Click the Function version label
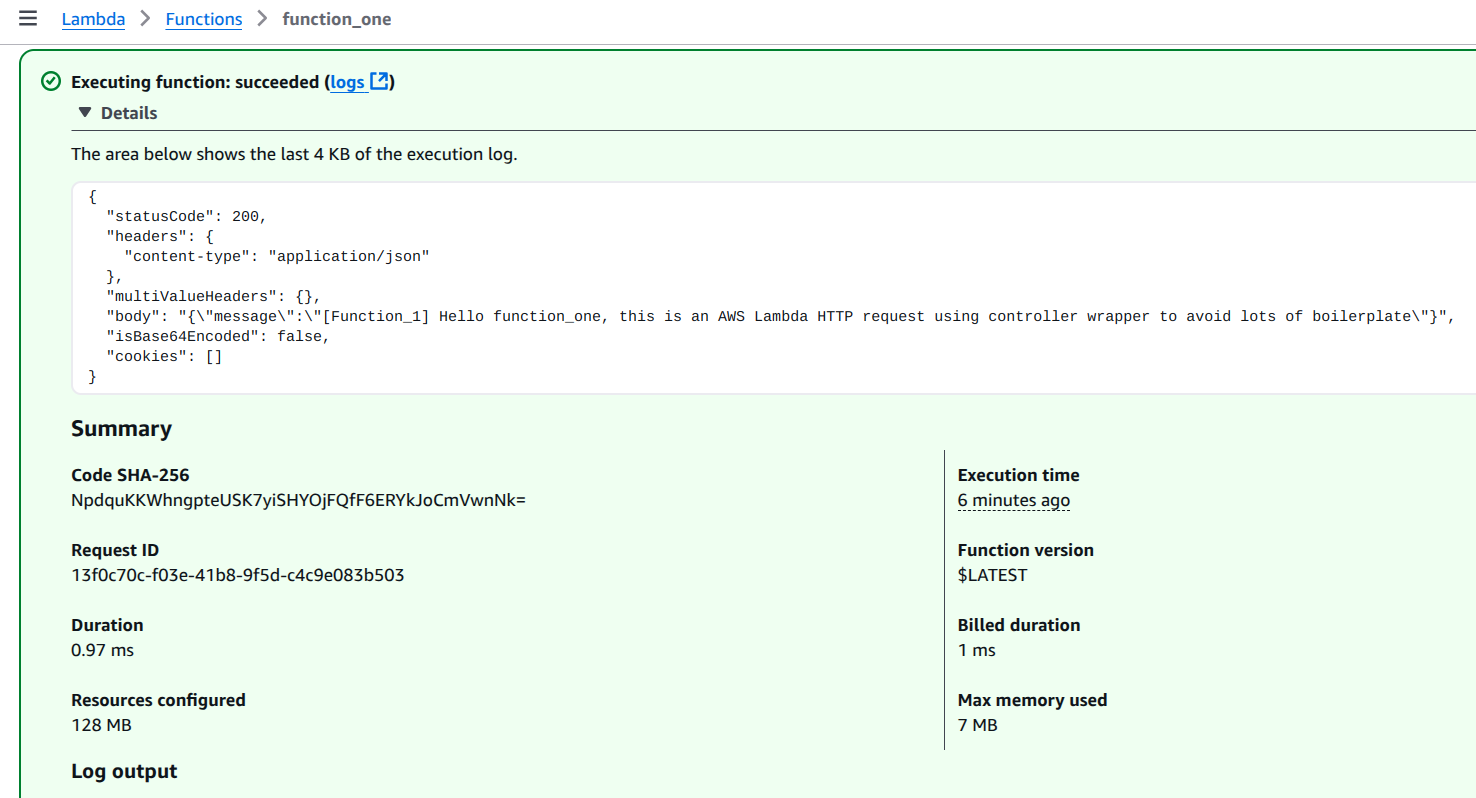 (x=1026, y=550)
